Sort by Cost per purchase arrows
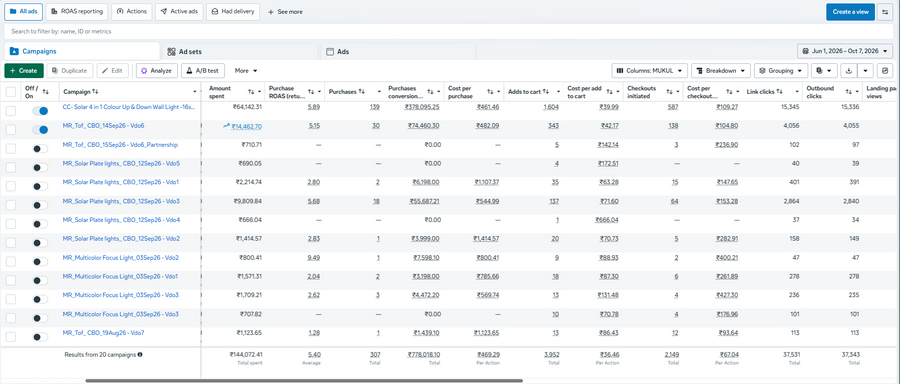This screenshot has width=900, height=384. point(490,91)
